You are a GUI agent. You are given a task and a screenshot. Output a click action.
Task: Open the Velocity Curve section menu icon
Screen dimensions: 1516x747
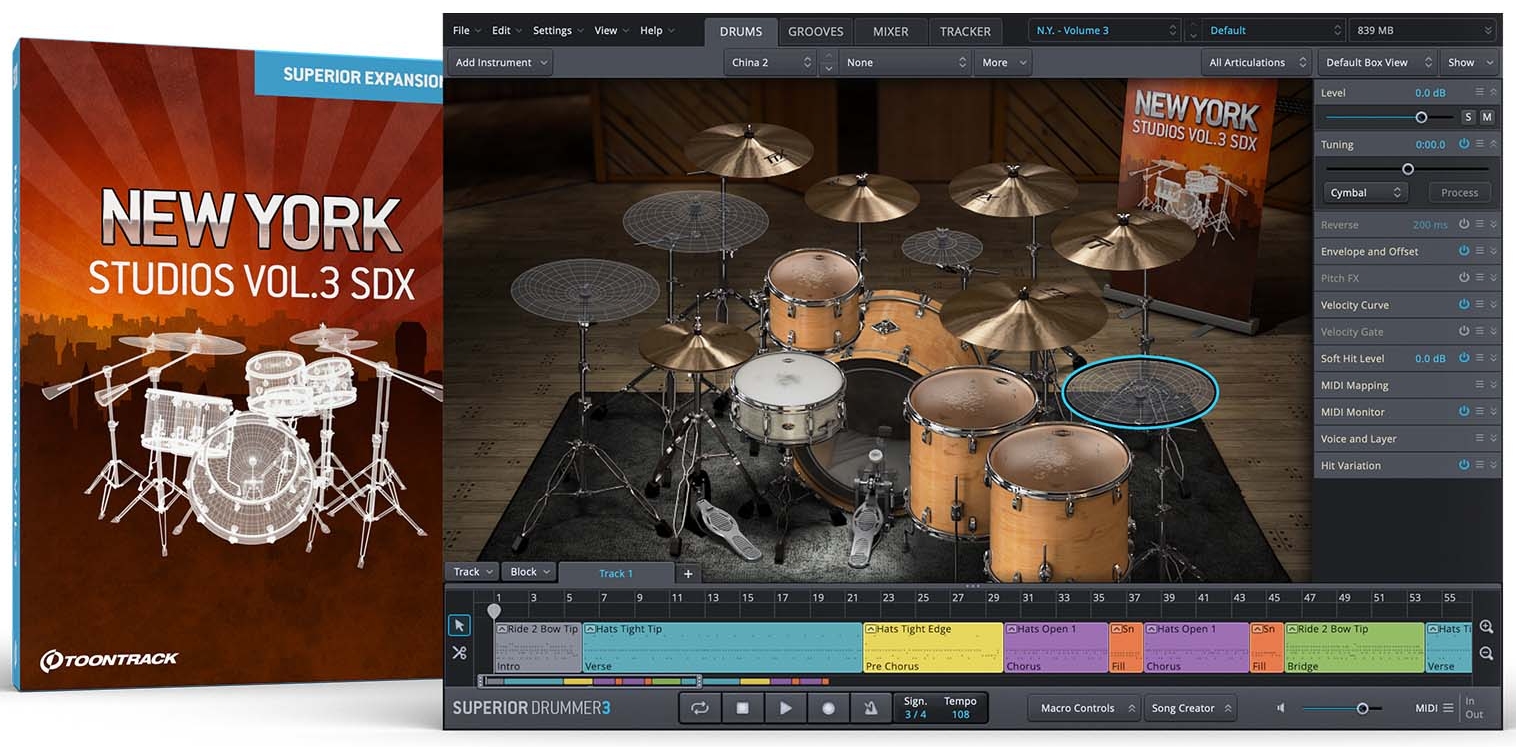pyautogui.click(x=1479, y=305)
